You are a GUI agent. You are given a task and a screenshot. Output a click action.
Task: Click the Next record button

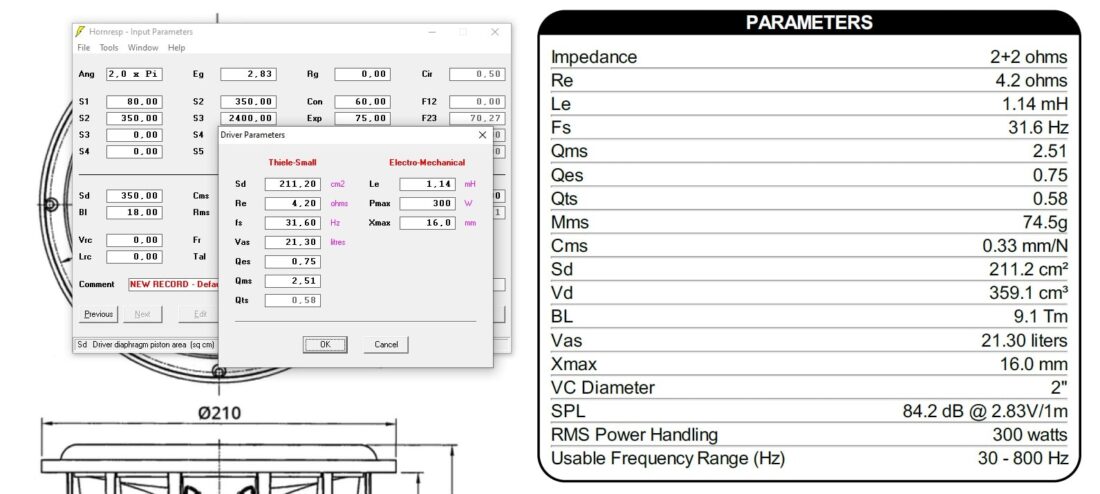point(142,314)
